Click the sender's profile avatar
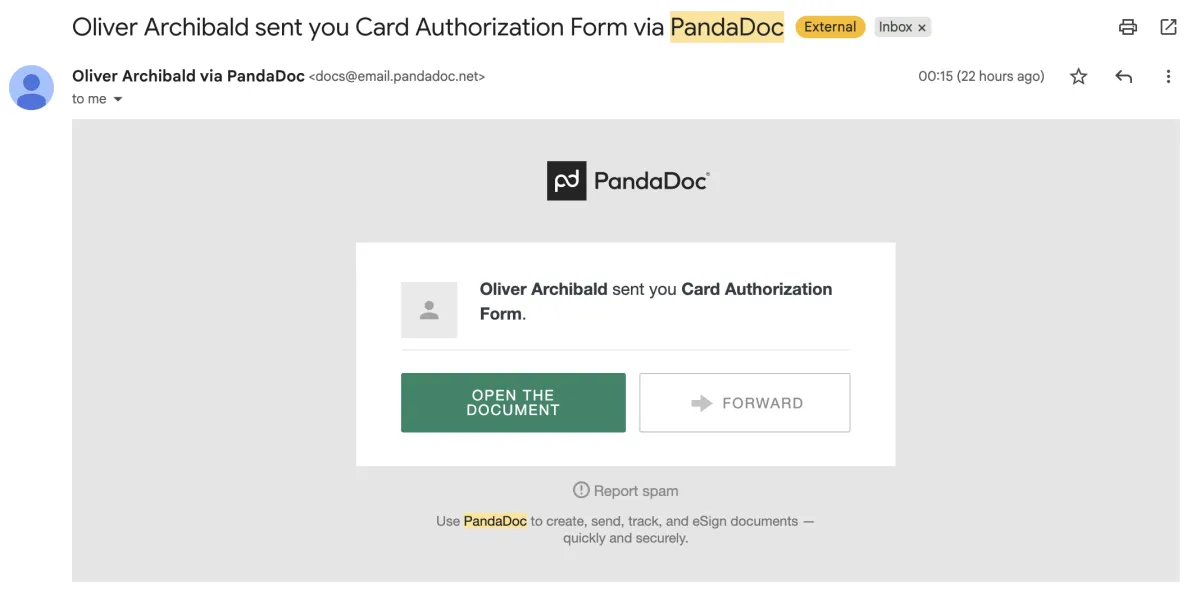The width and height of the screenshot is (1200, 601). pos(31,87)
